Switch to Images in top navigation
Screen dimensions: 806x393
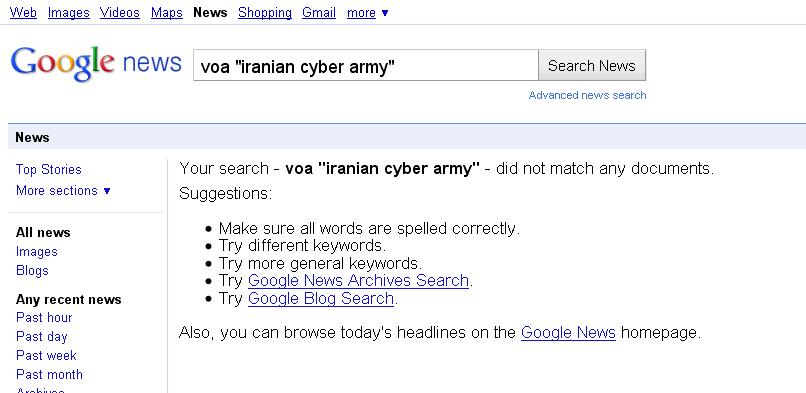tap(69, 13)
